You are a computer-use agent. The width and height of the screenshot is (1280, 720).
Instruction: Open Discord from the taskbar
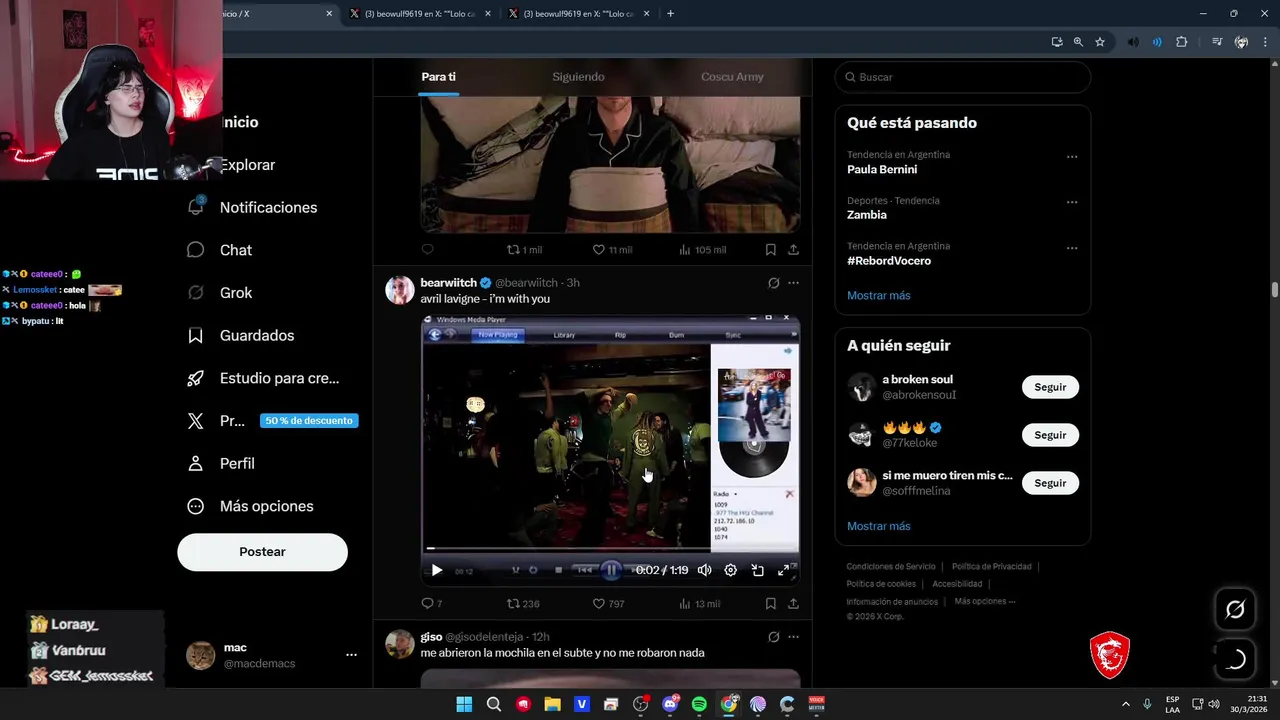[670, 704]
